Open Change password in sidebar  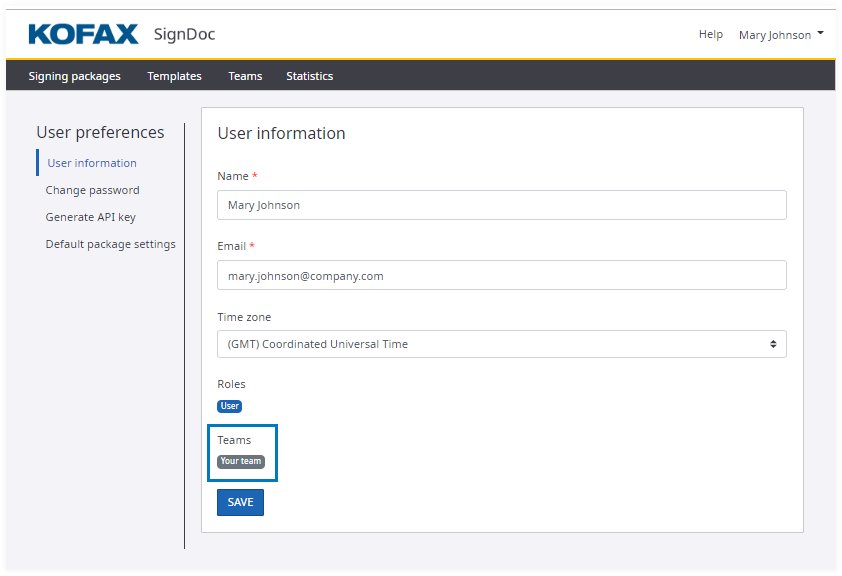tap(92, 190)
